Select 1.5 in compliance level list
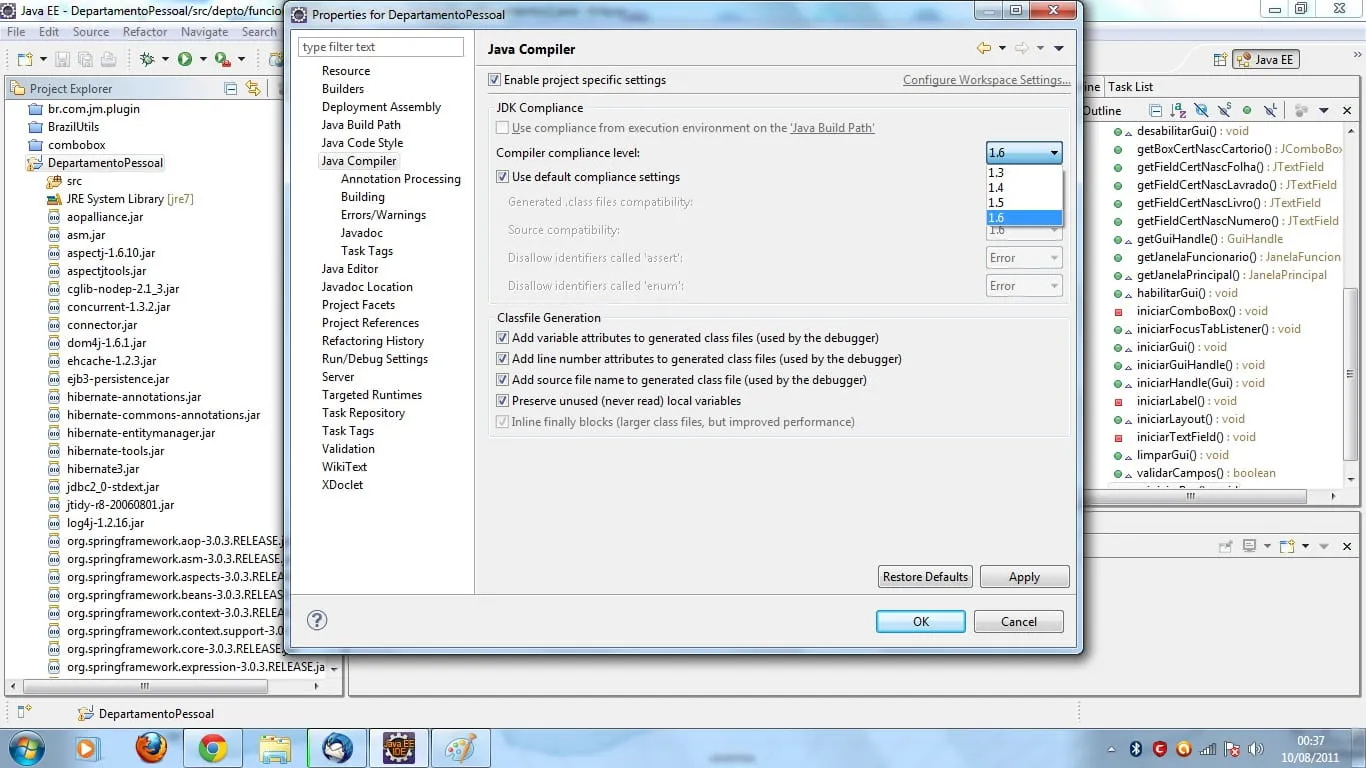This screenshot has height=768, width=1366. (x=1024, y=203)
